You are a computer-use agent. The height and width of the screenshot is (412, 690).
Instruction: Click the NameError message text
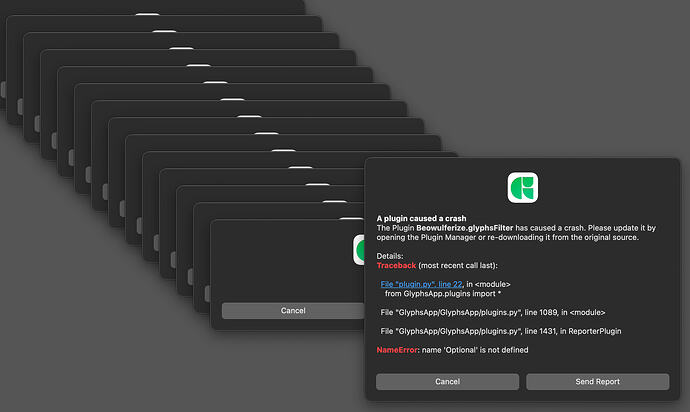452,350
